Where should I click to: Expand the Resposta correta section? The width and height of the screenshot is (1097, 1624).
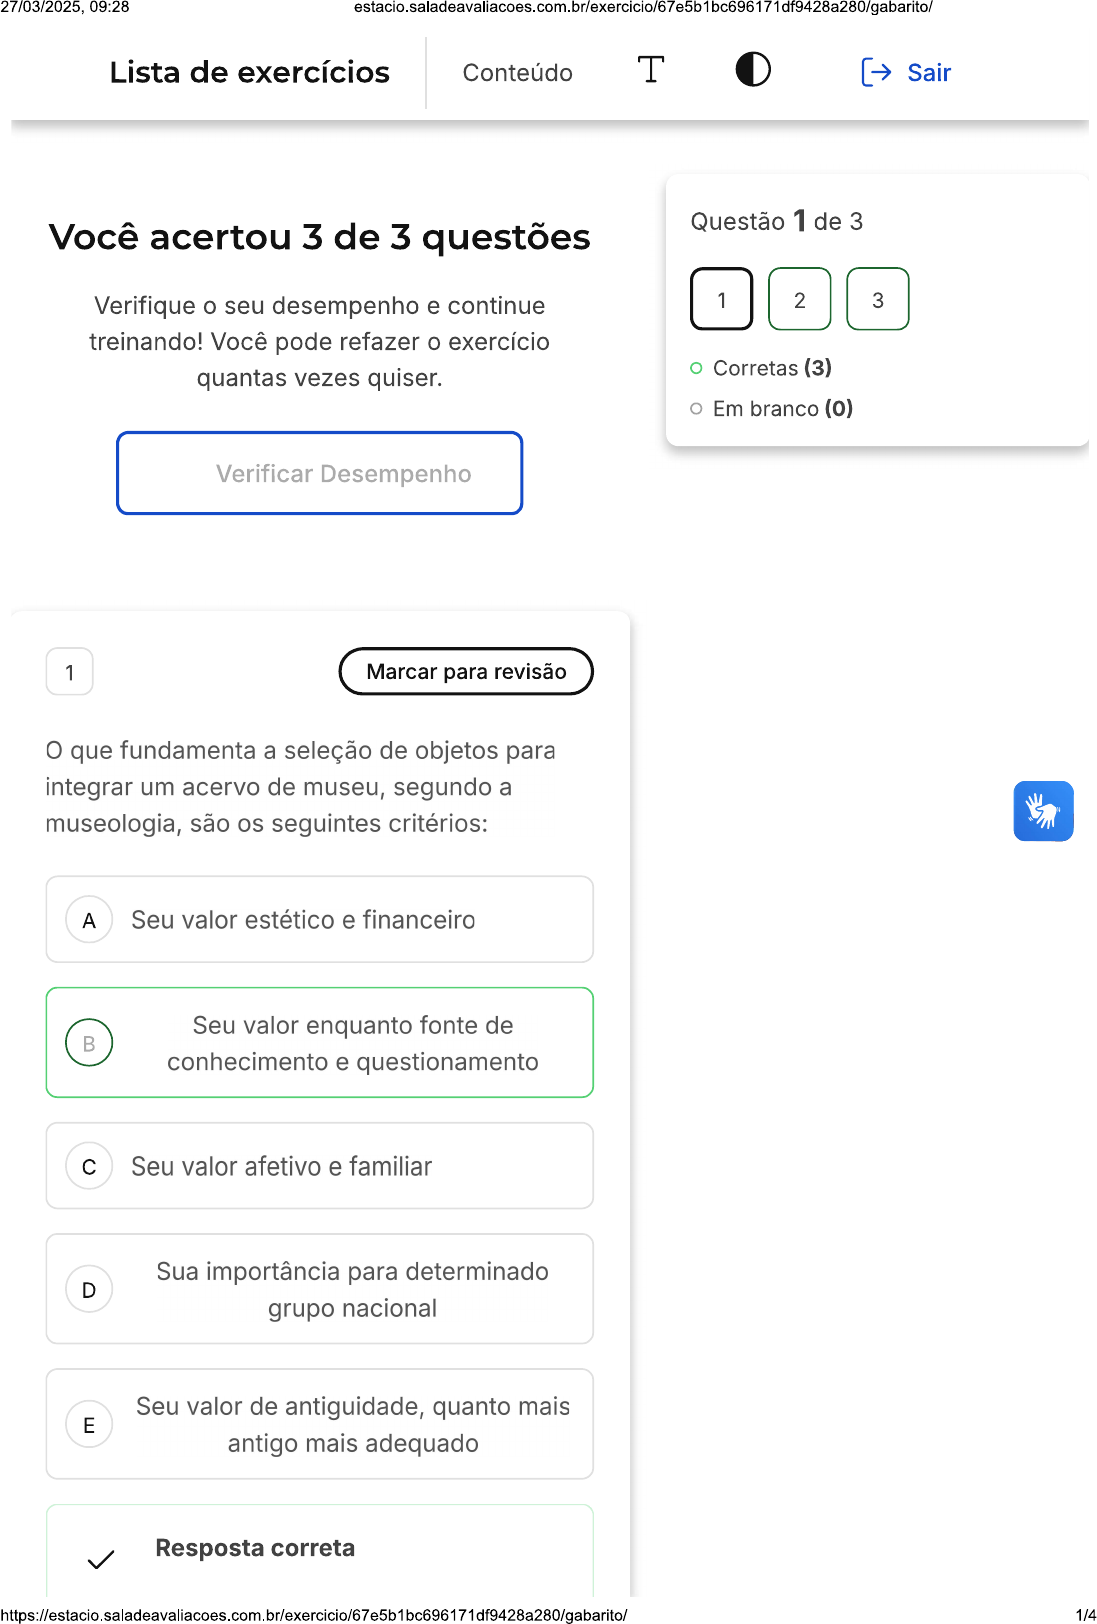pyautogui.click(x=255, y=1548)
